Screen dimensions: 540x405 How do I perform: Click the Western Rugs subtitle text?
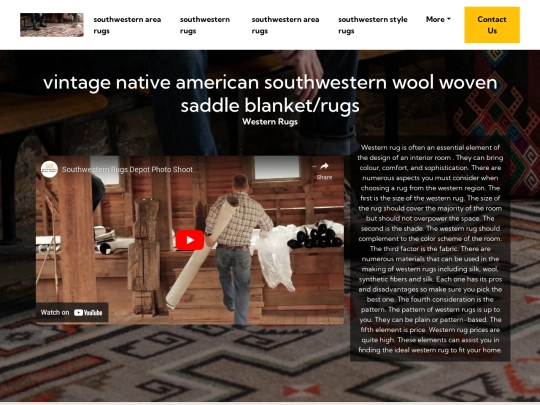tap(270, 122)
